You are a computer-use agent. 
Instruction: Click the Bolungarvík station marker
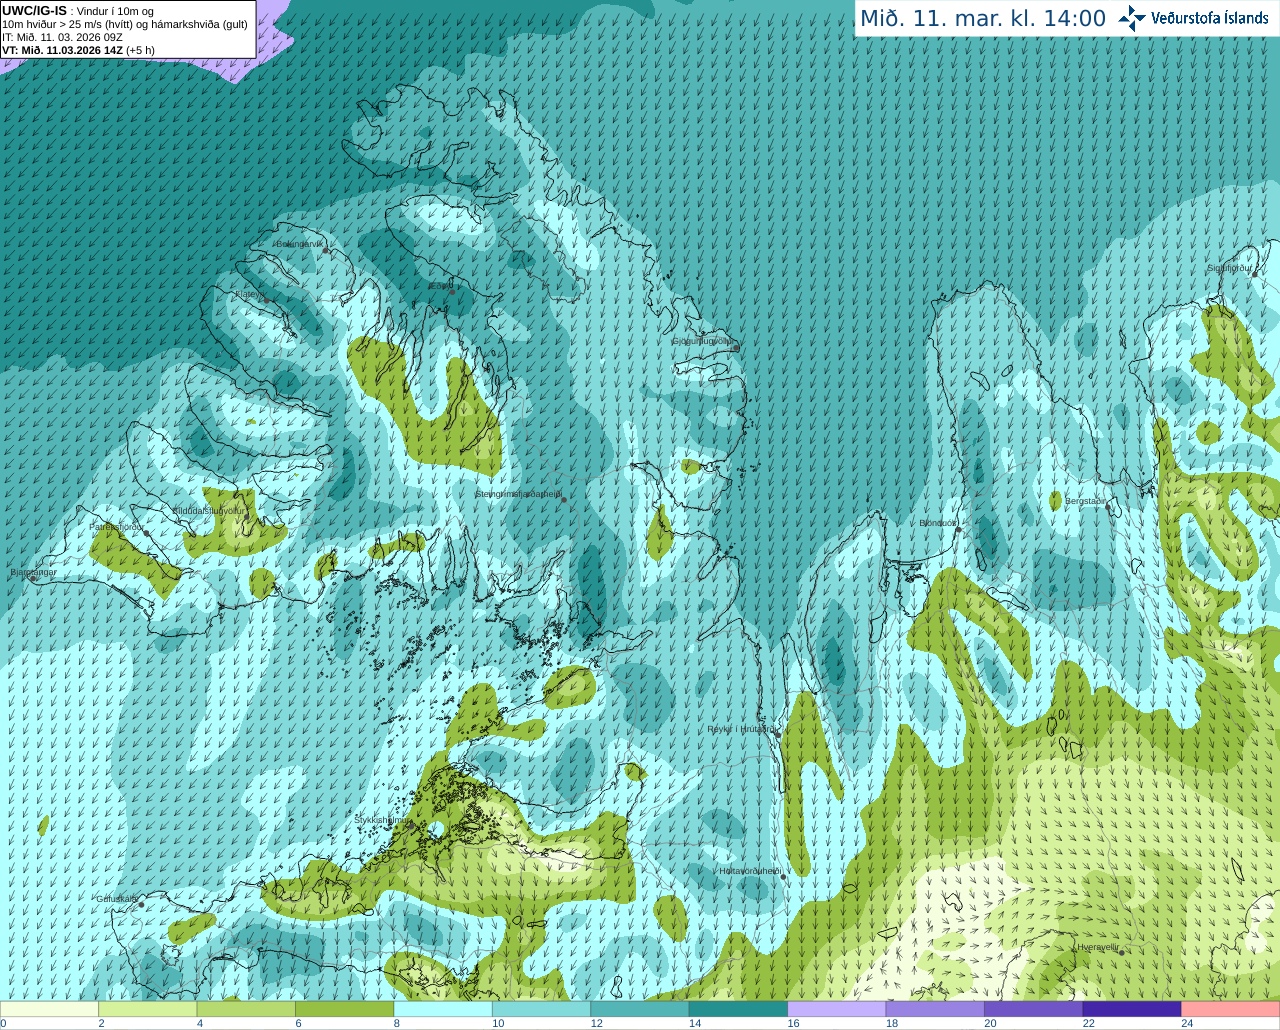coord(326,251)
